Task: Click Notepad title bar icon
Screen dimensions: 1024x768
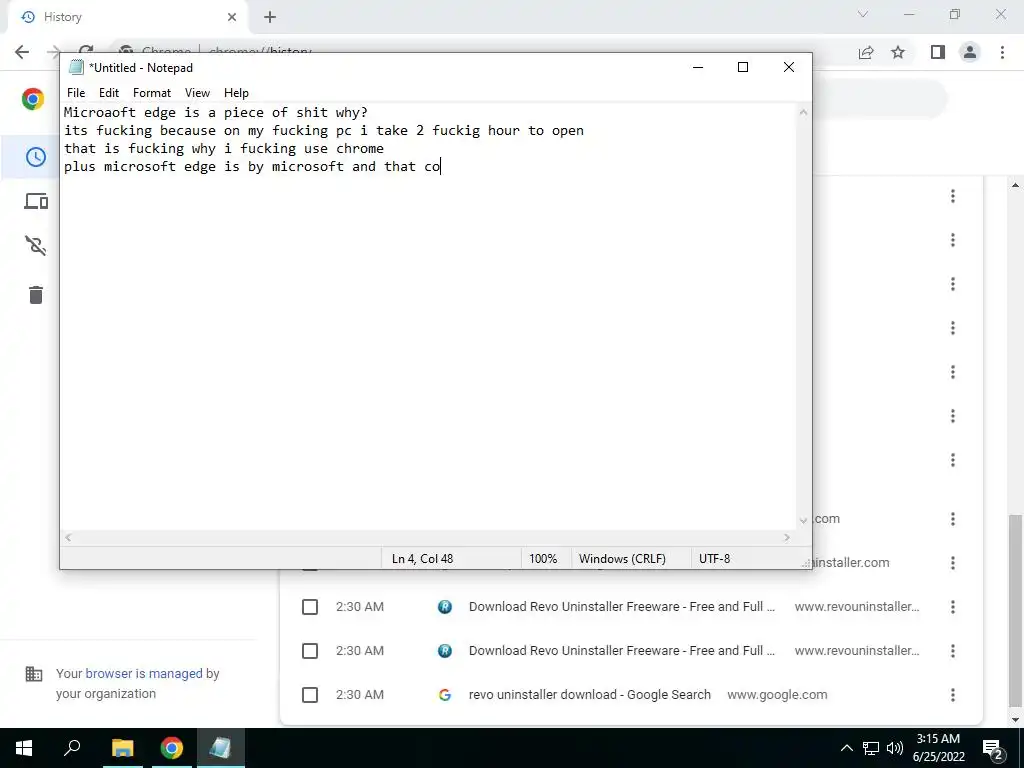Action: coord(76,67)
